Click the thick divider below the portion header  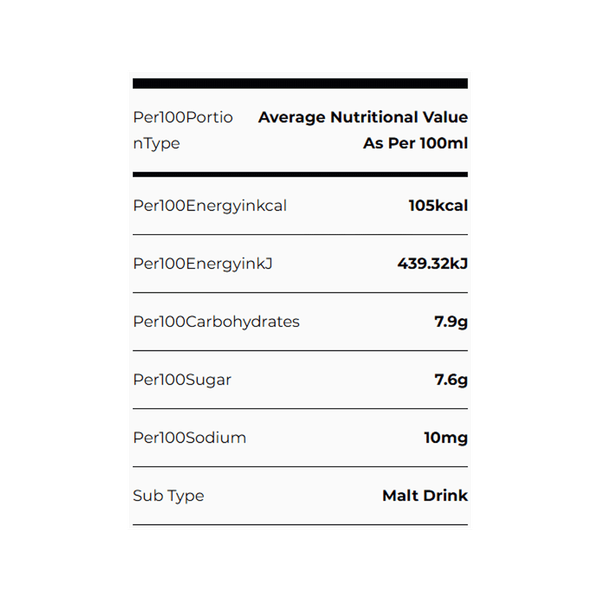pyautogui.click(x=300, y=174)
